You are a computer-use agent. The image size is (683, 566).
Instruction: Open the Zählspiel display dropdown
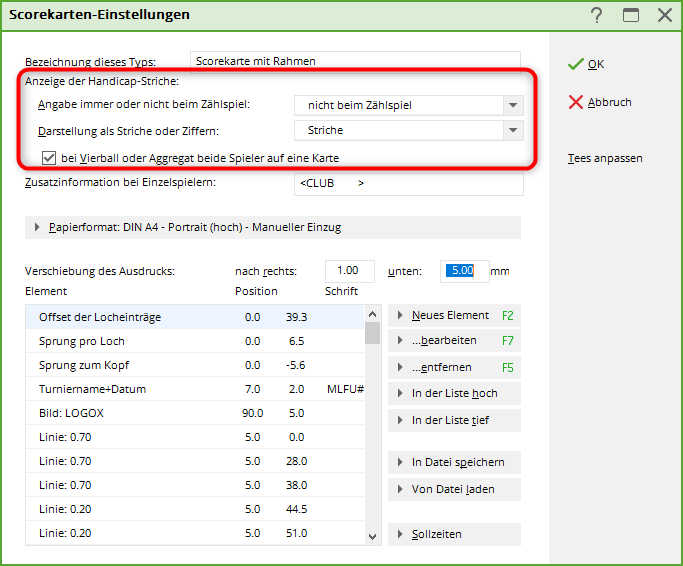click(513, 105)
